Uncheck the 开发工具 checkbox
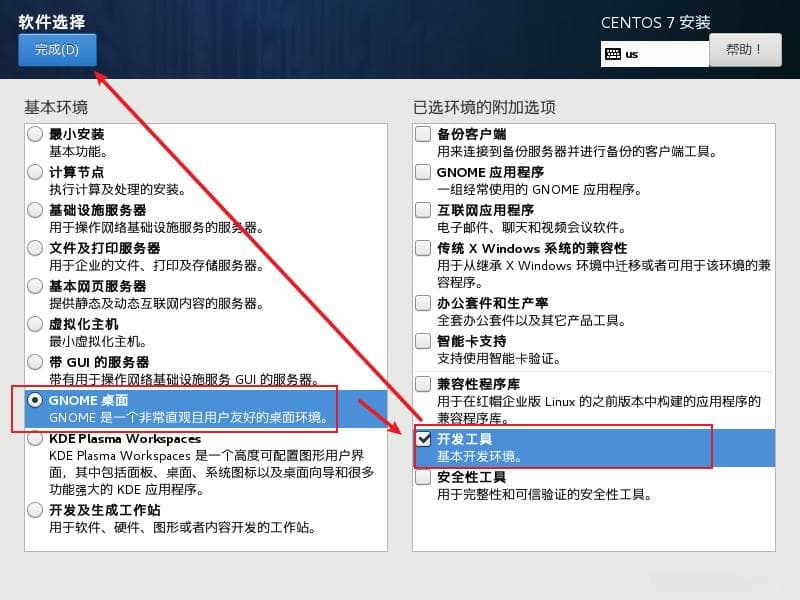 point(423,439)
